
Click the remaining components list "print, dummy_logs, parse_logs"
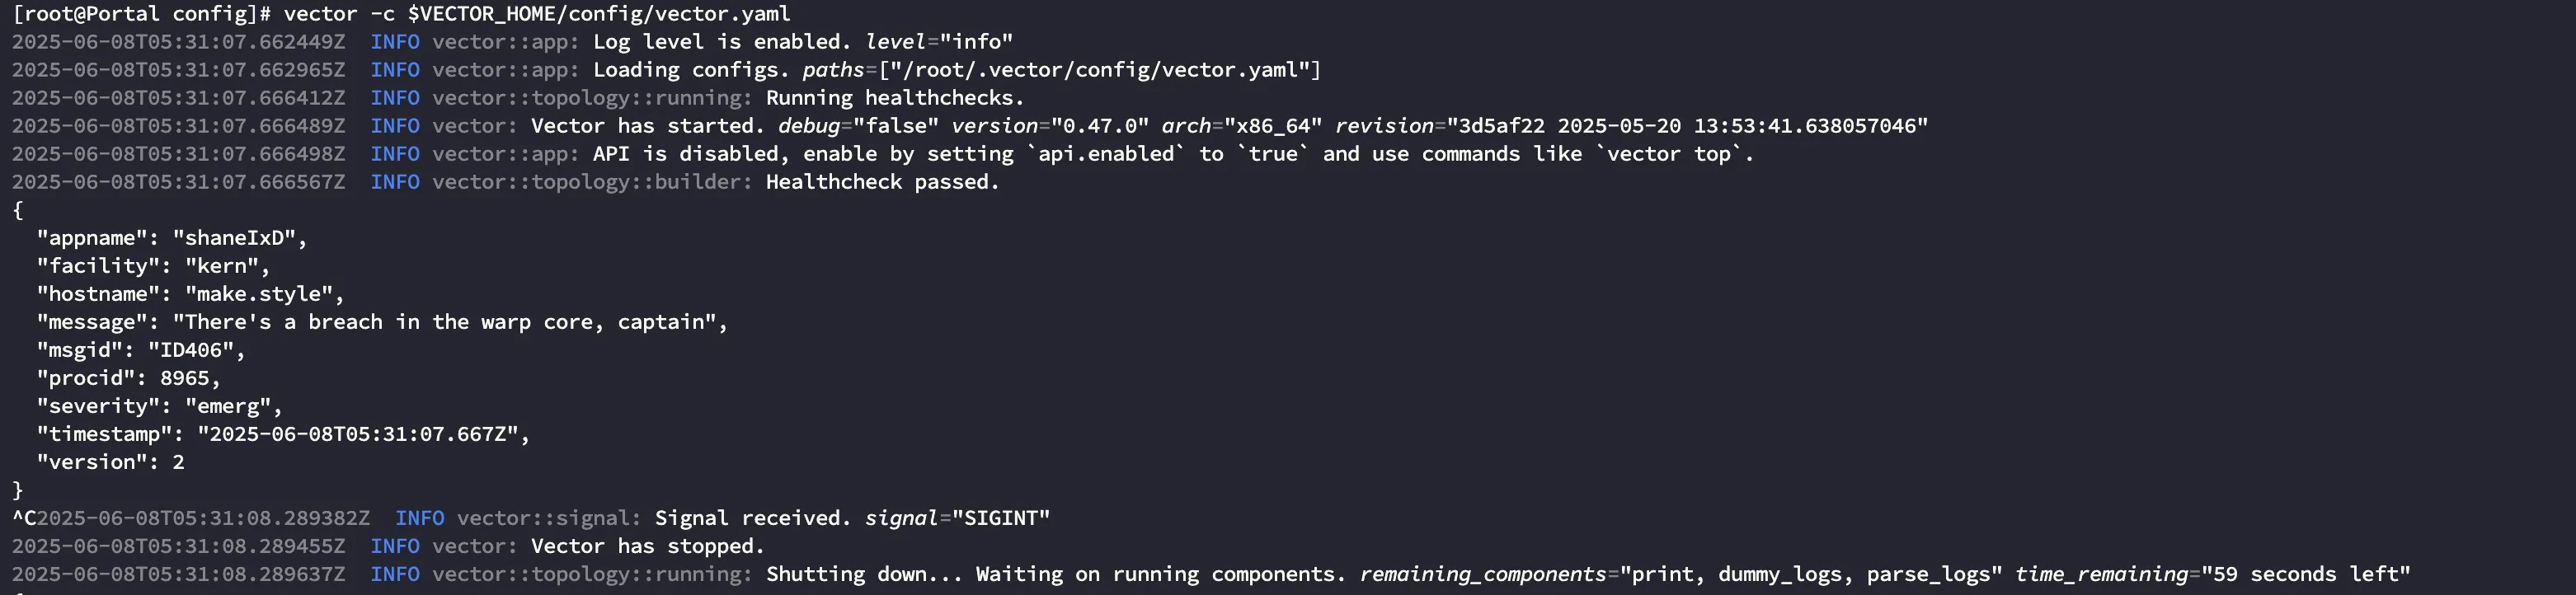(x=1810, y=574)
